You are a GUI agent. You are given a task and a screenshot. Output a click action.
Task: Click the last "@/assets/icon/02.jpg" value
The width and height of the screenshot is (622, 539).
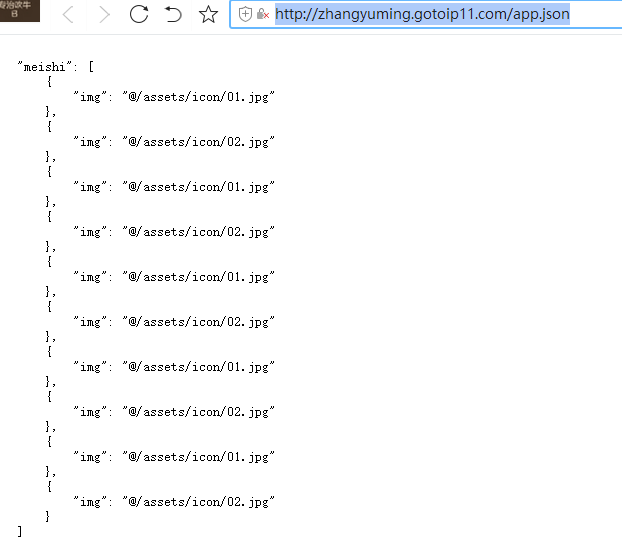click(x=198, y=501)
